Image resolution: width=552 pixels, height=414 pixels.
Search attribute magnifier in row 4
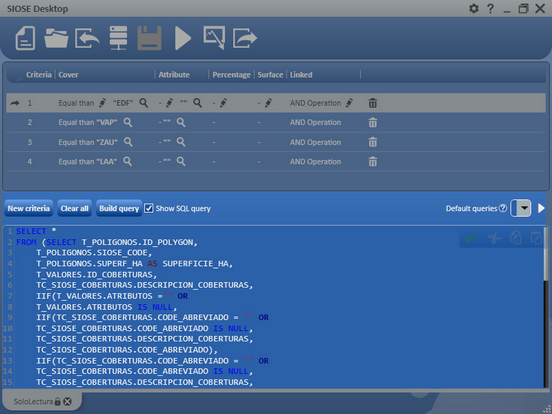(x=181, y=162)
